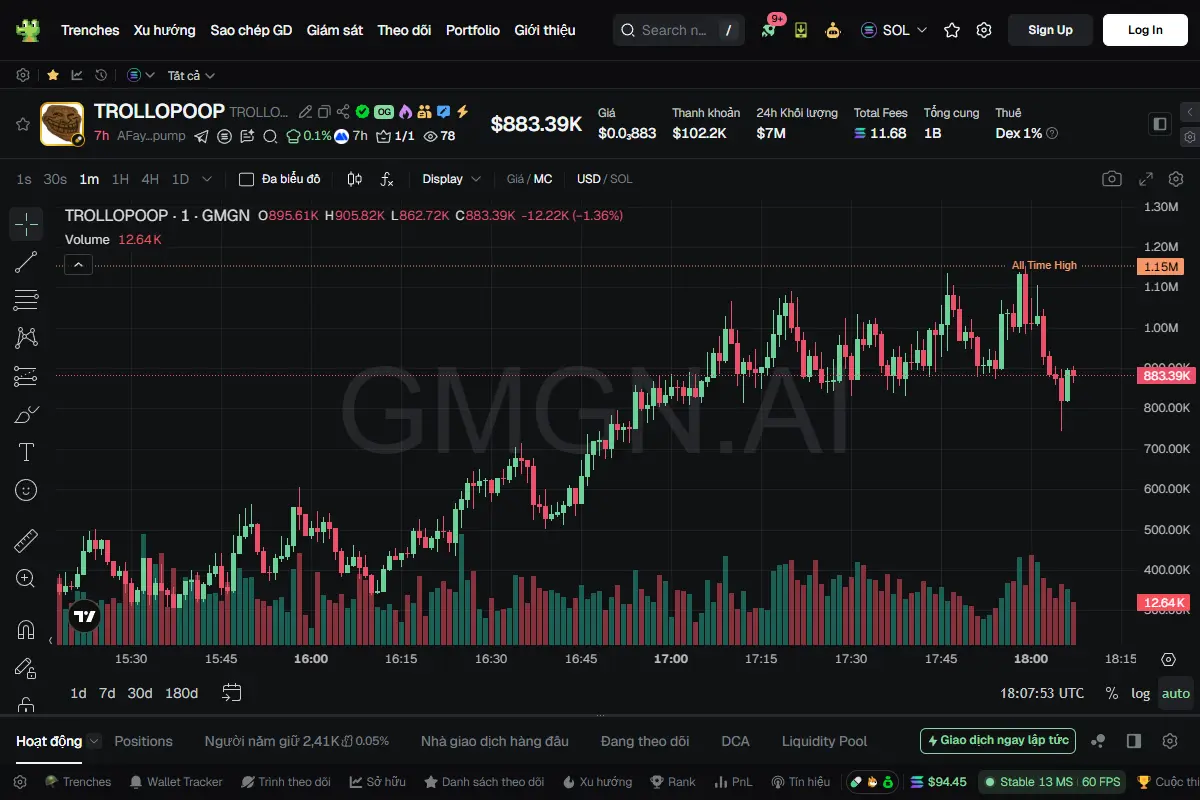Open the emoji icons tool

click(26, 490)
